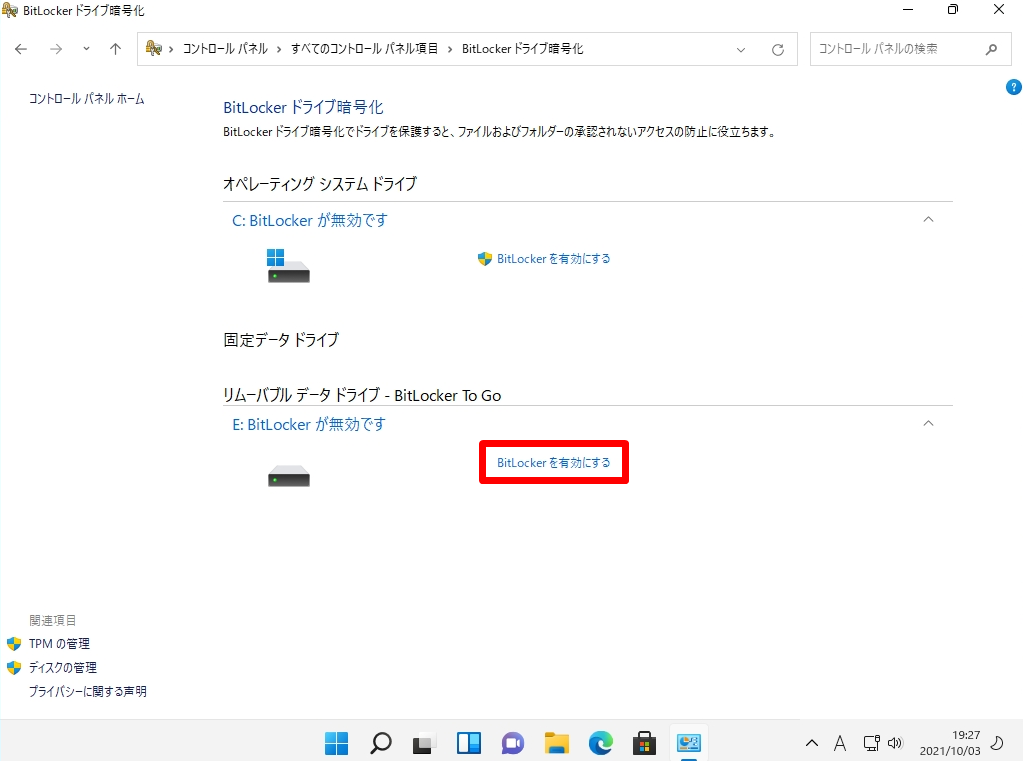The image size is (1023, 761).
Task: Open Microsoft Store from the taskbar
Action: 644,743
